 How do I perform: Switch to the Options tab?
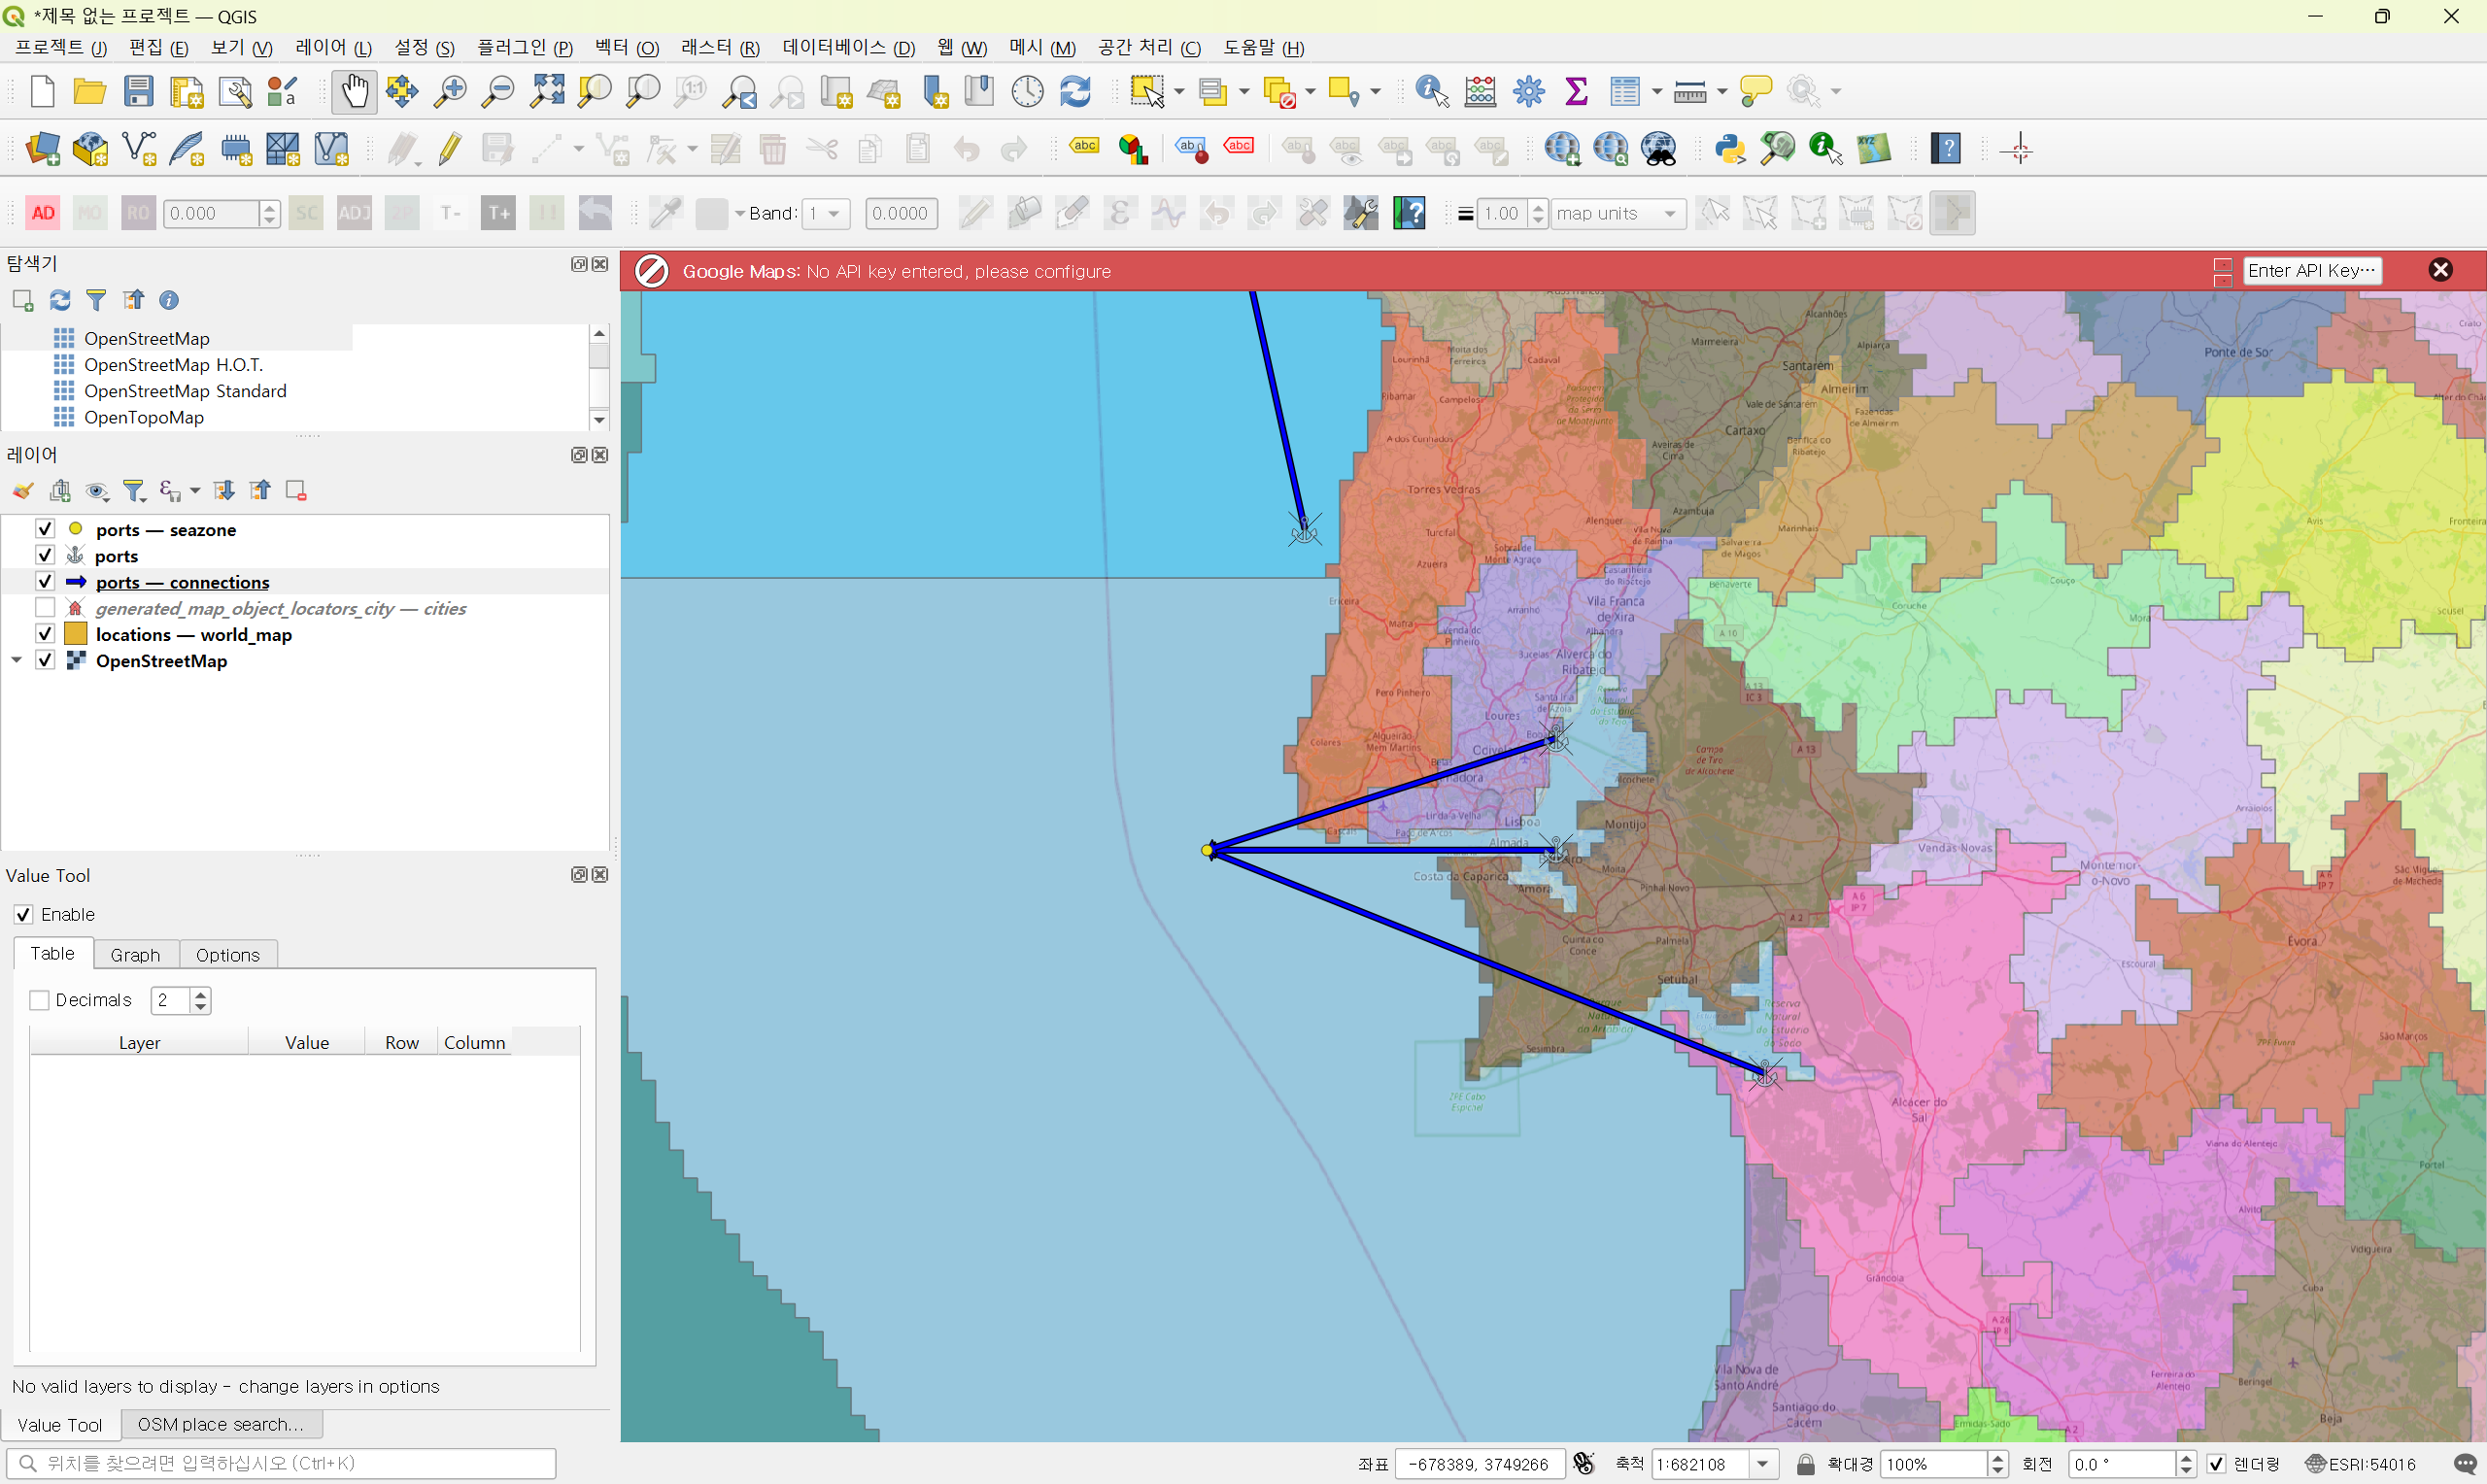tap(228, 955)
